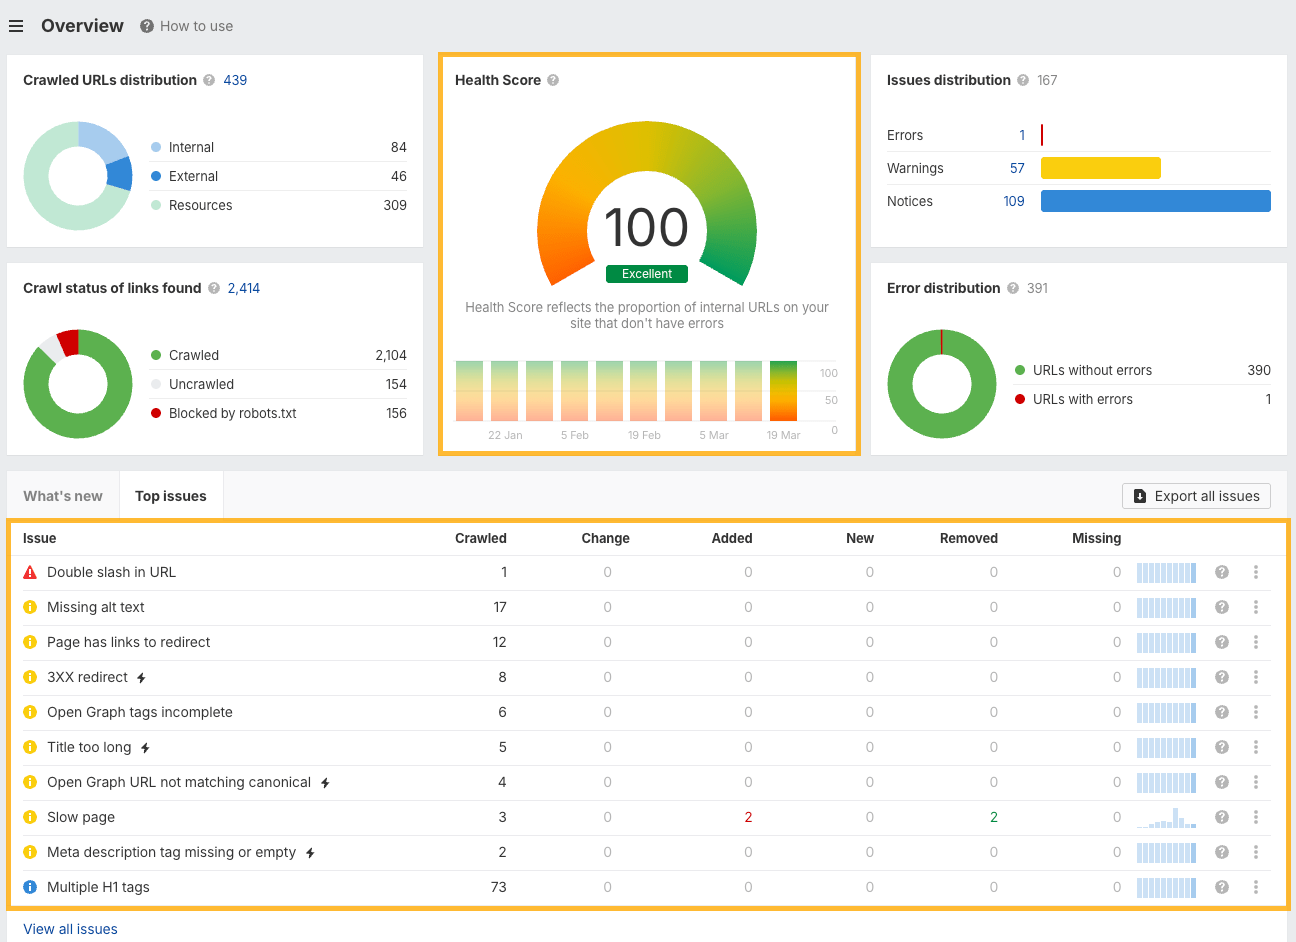This screenshot has width=1296, height=942.
Task: Open three-dot menu for Missing alt text
Action: (1256, 607)
